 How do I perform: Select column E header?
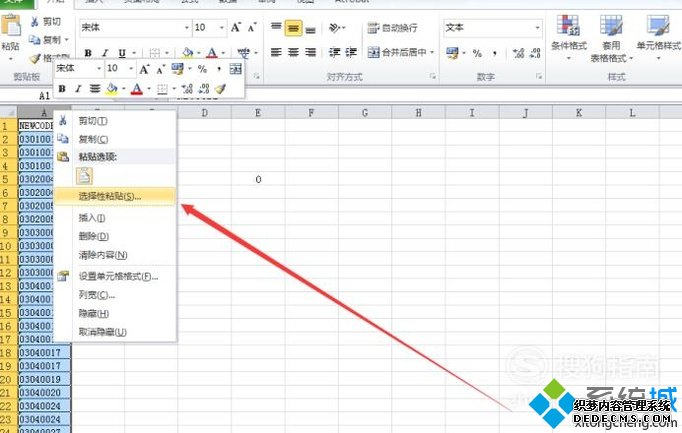pos(258,113)
